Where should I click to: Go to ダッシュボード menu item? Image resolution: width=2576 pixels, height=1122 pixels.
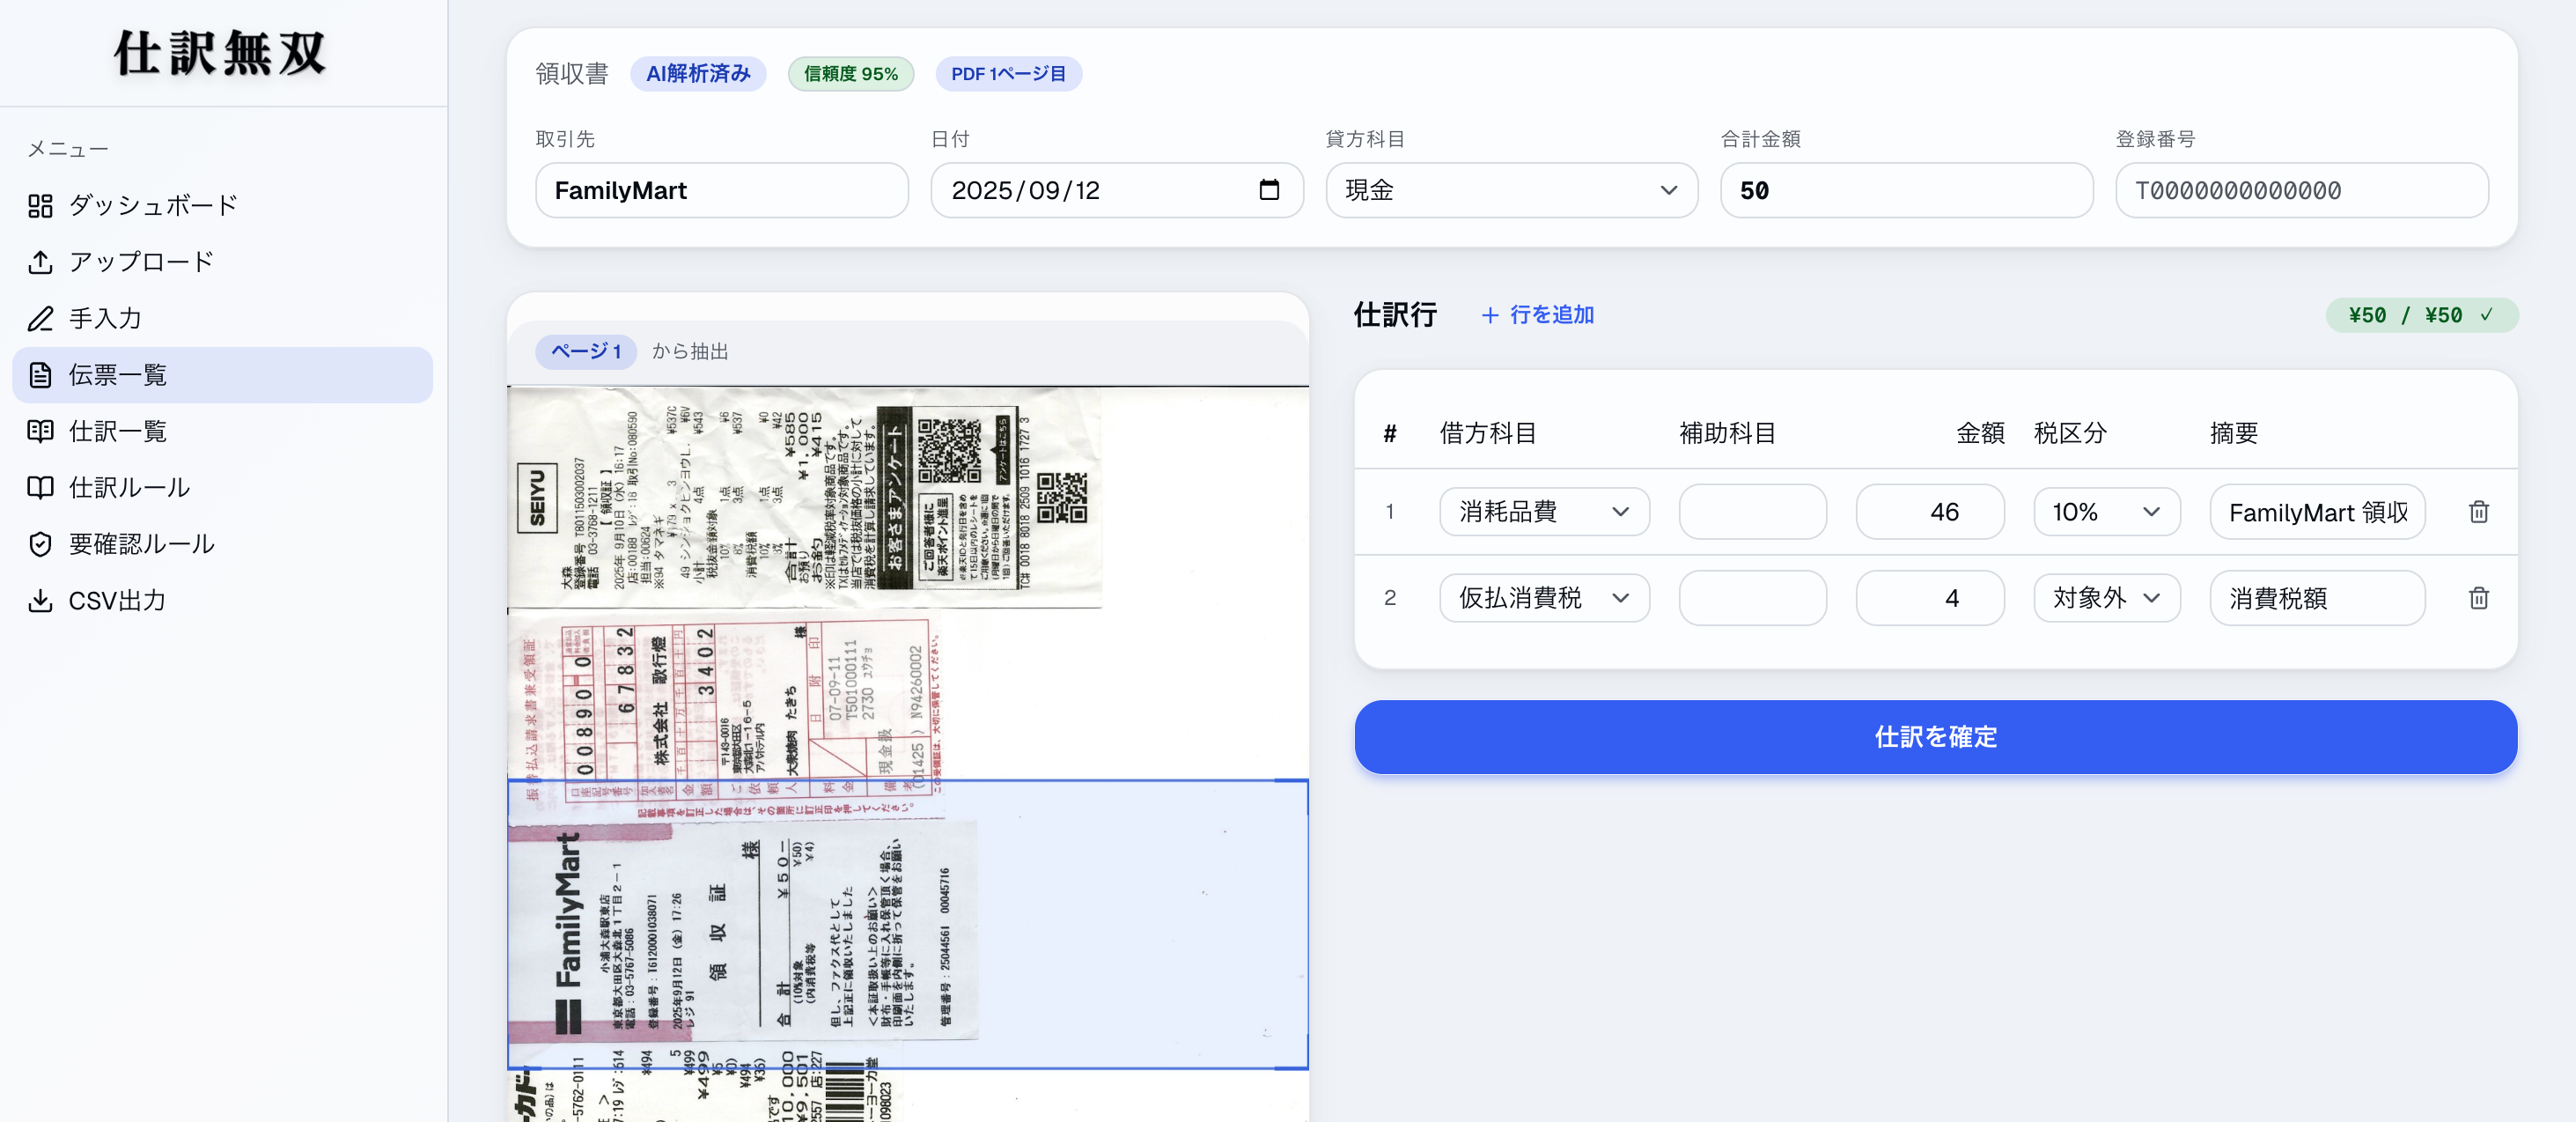222,205
